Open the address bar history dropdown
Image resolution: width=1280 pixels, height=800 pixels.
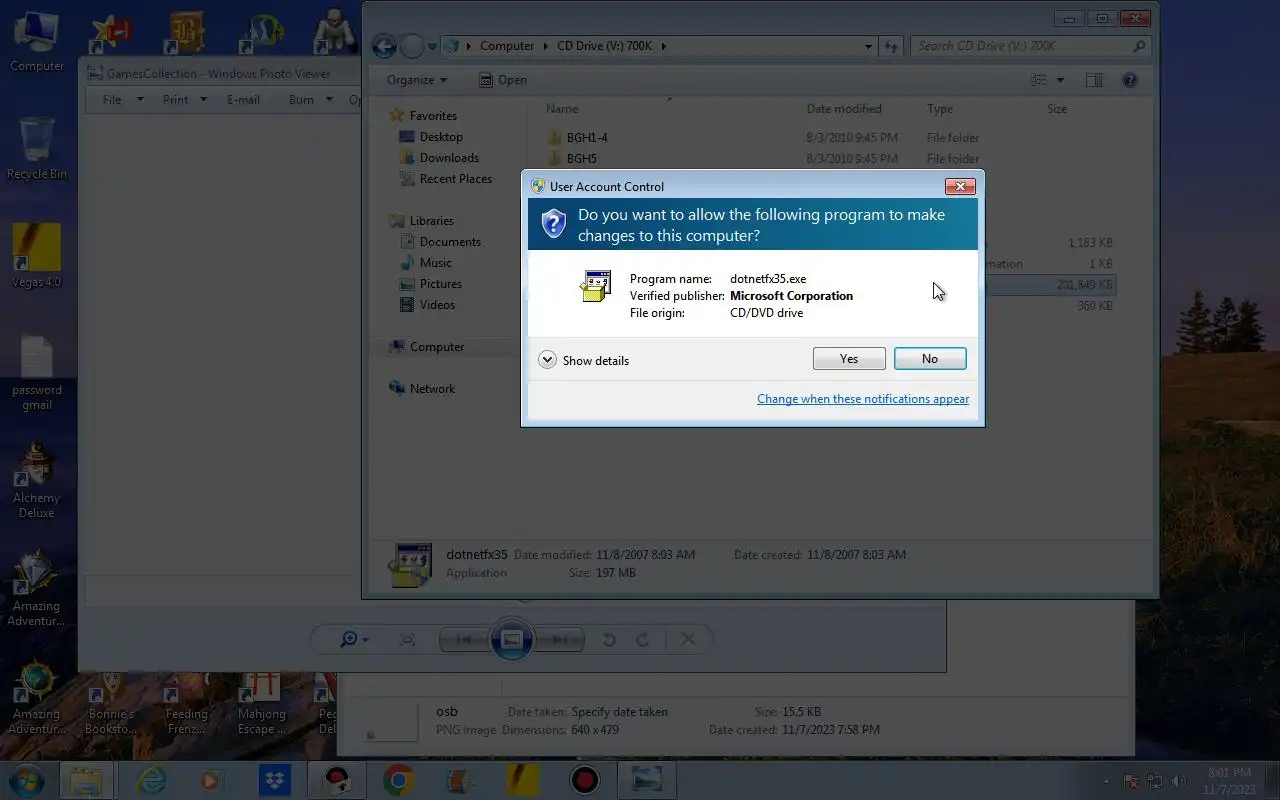[x=868, y=46]
